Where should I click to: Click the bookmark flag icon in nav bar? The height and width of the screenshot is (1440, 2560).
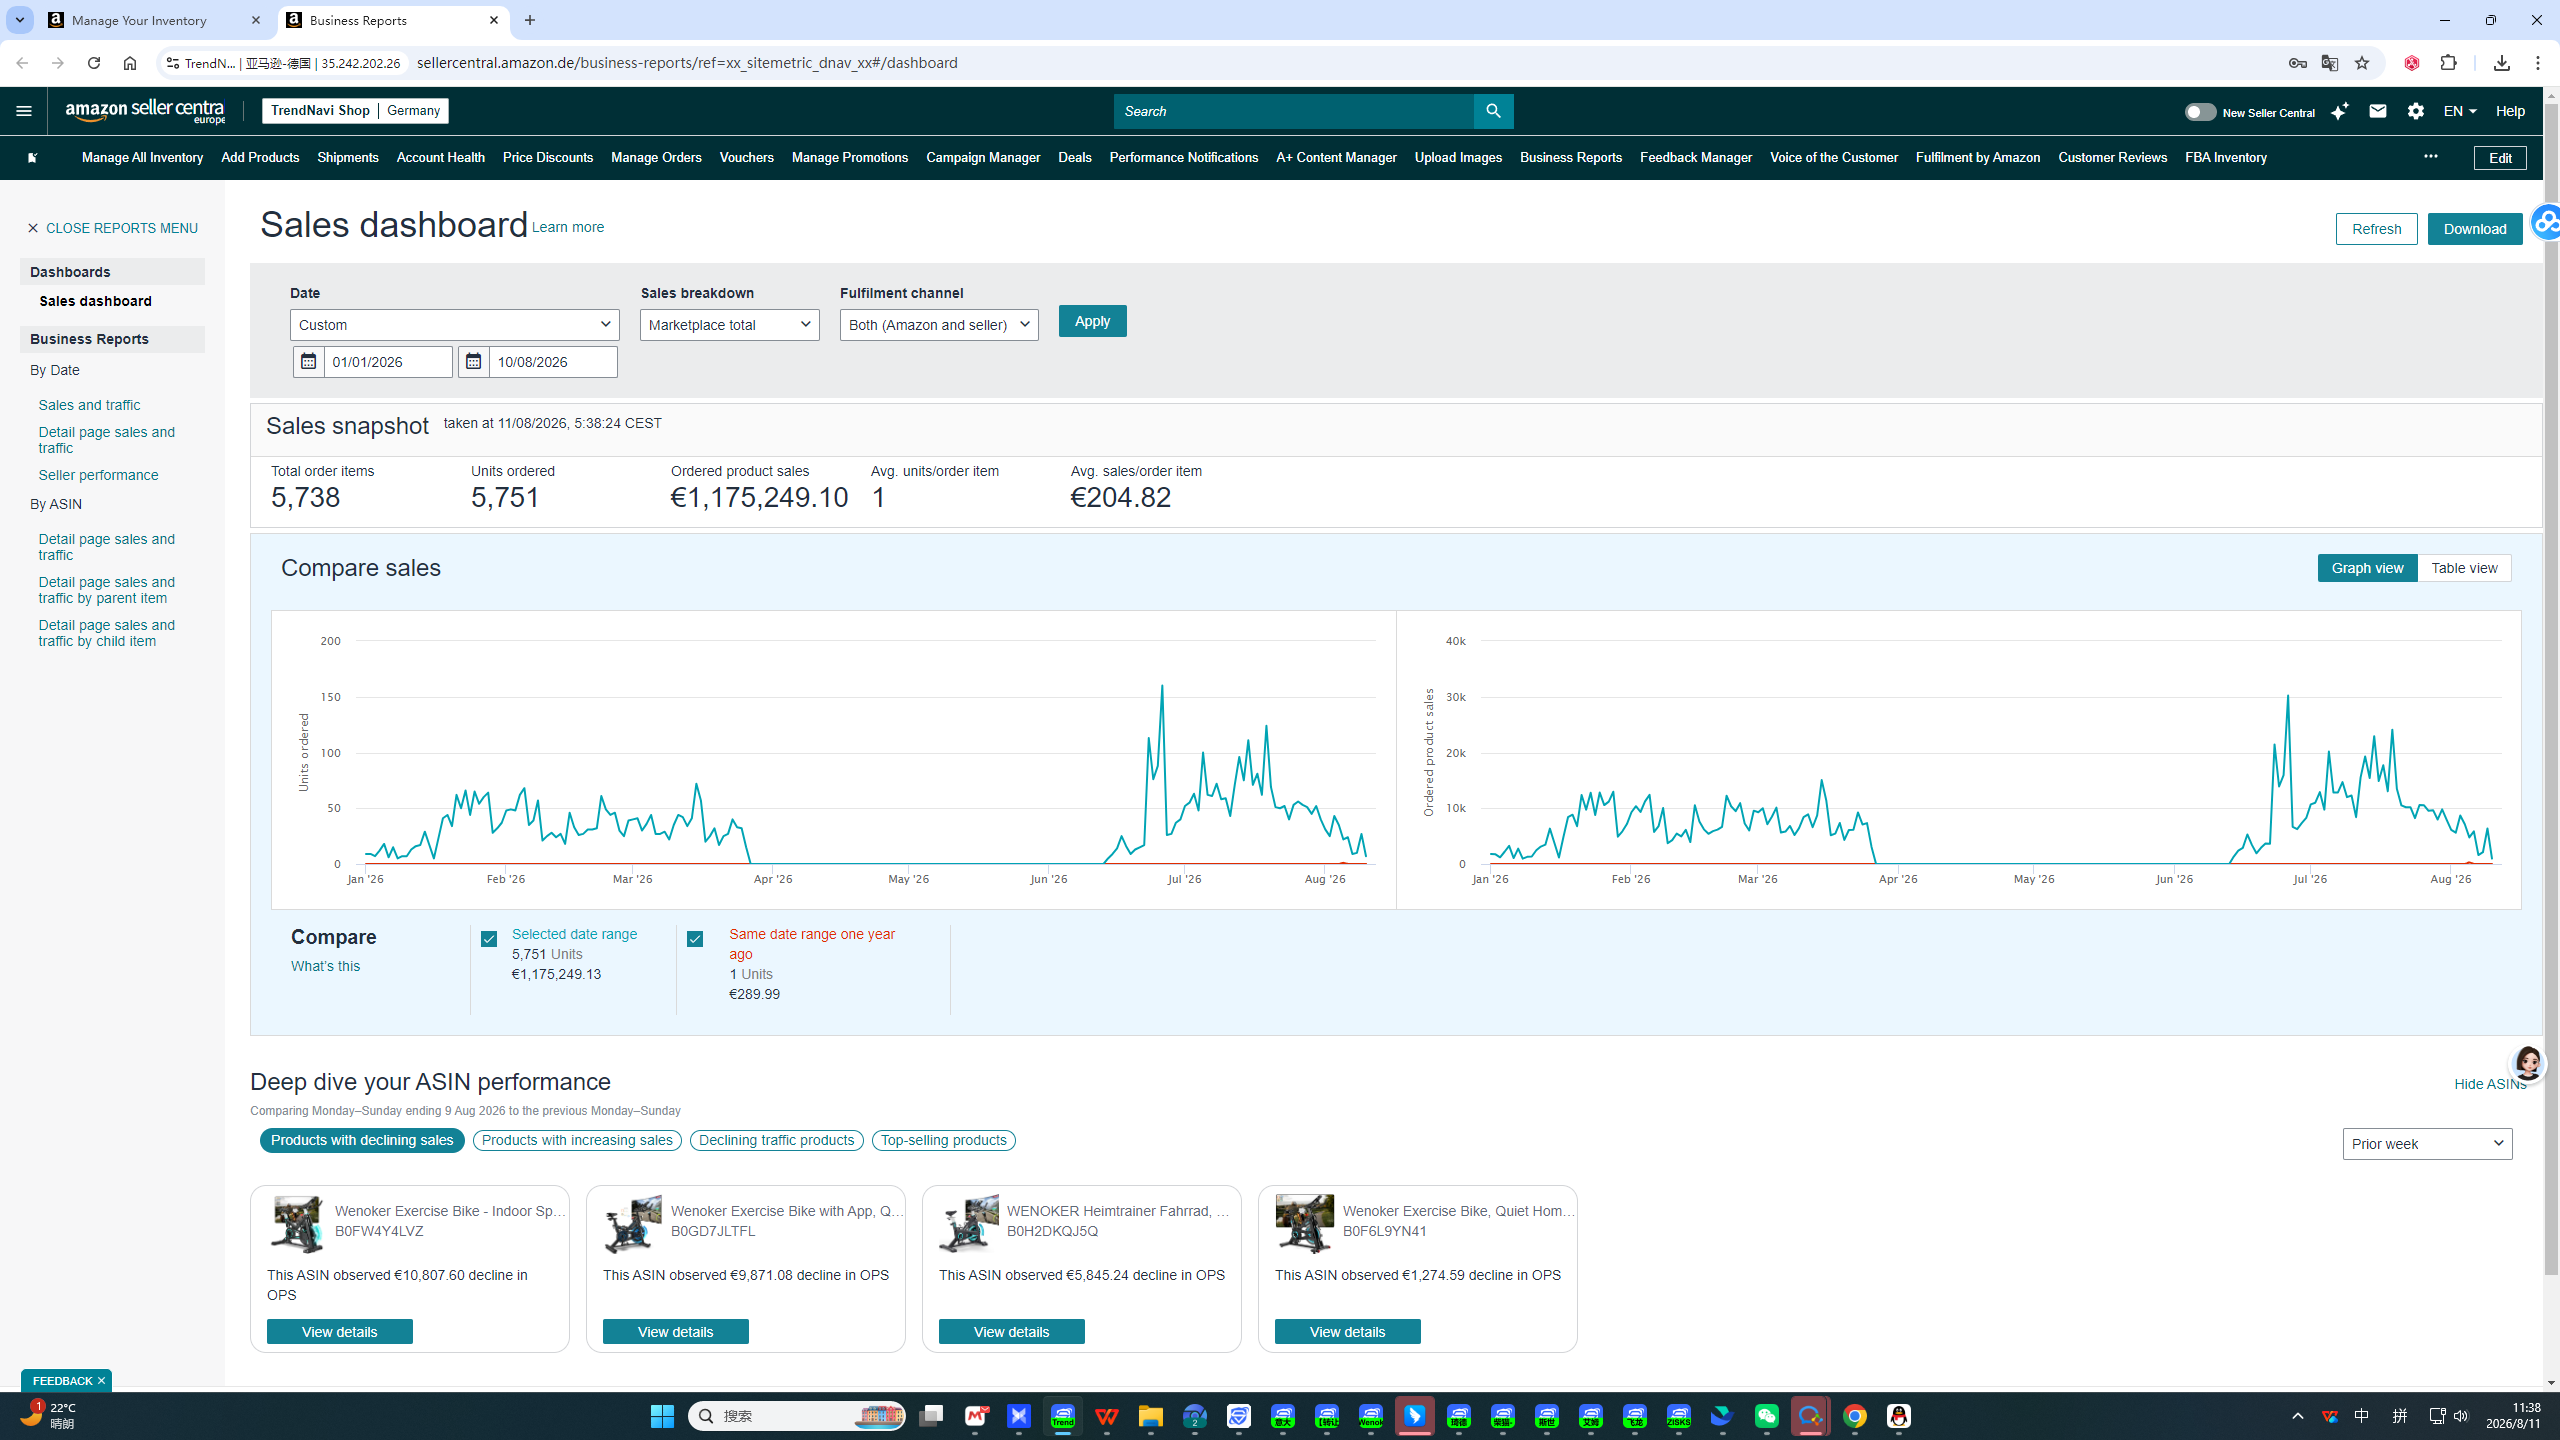click(x=32, y=157)
